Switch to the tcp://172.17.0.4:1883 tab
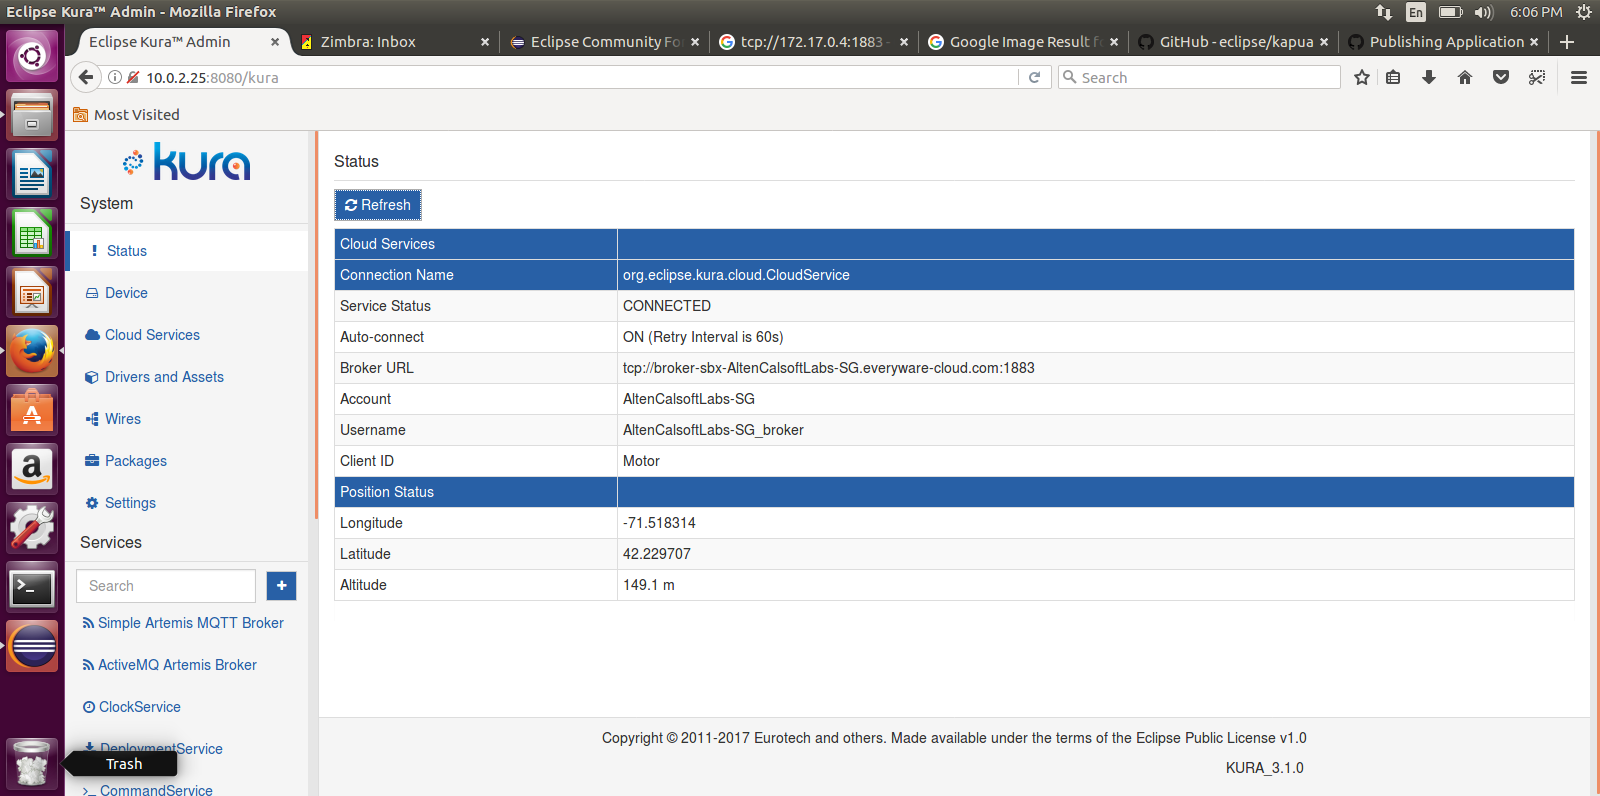Viewport: 1600px width, 796px height. tap(812, 42)
